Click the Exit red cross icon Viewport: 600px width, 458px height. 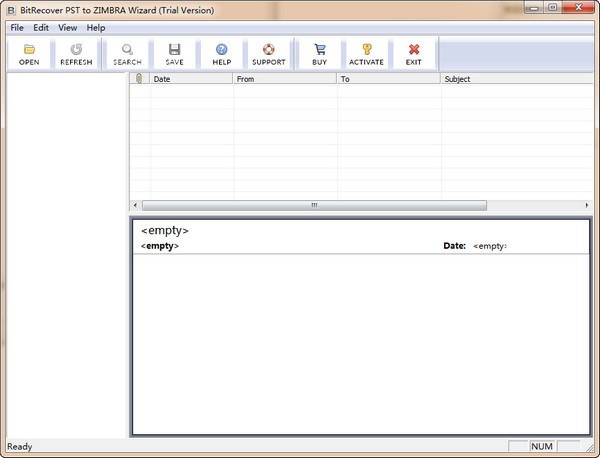coord(414,49)
